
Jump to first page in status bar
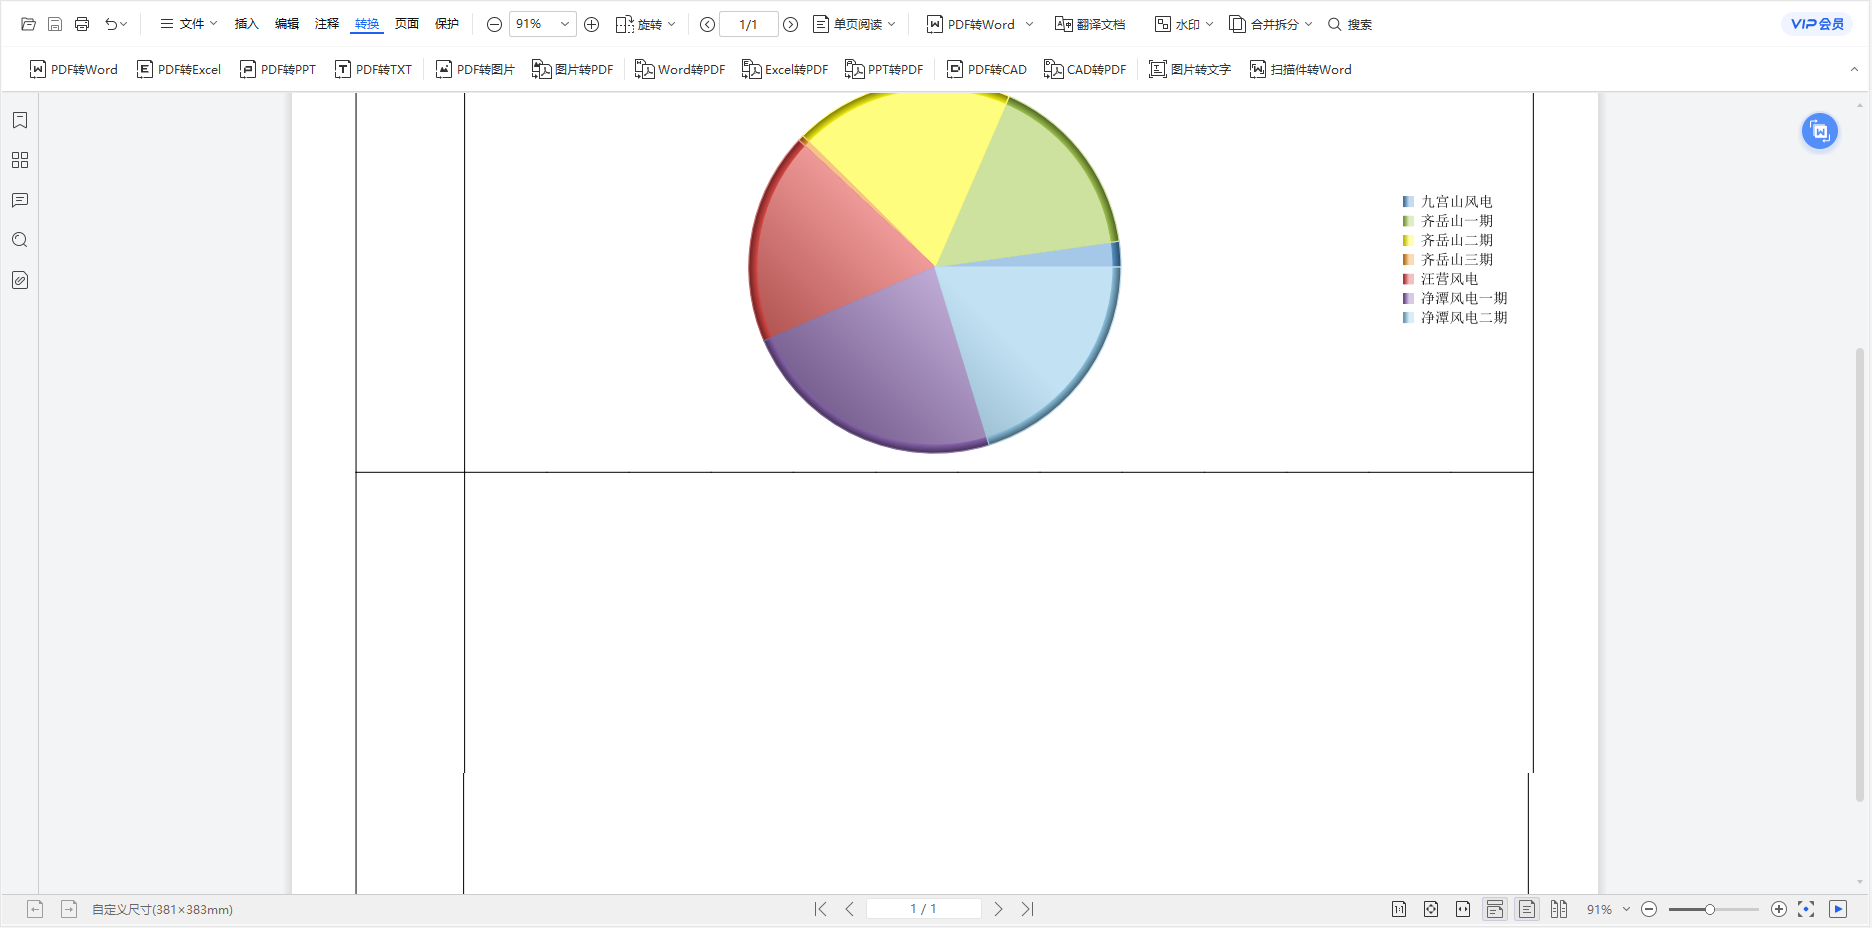820,909
